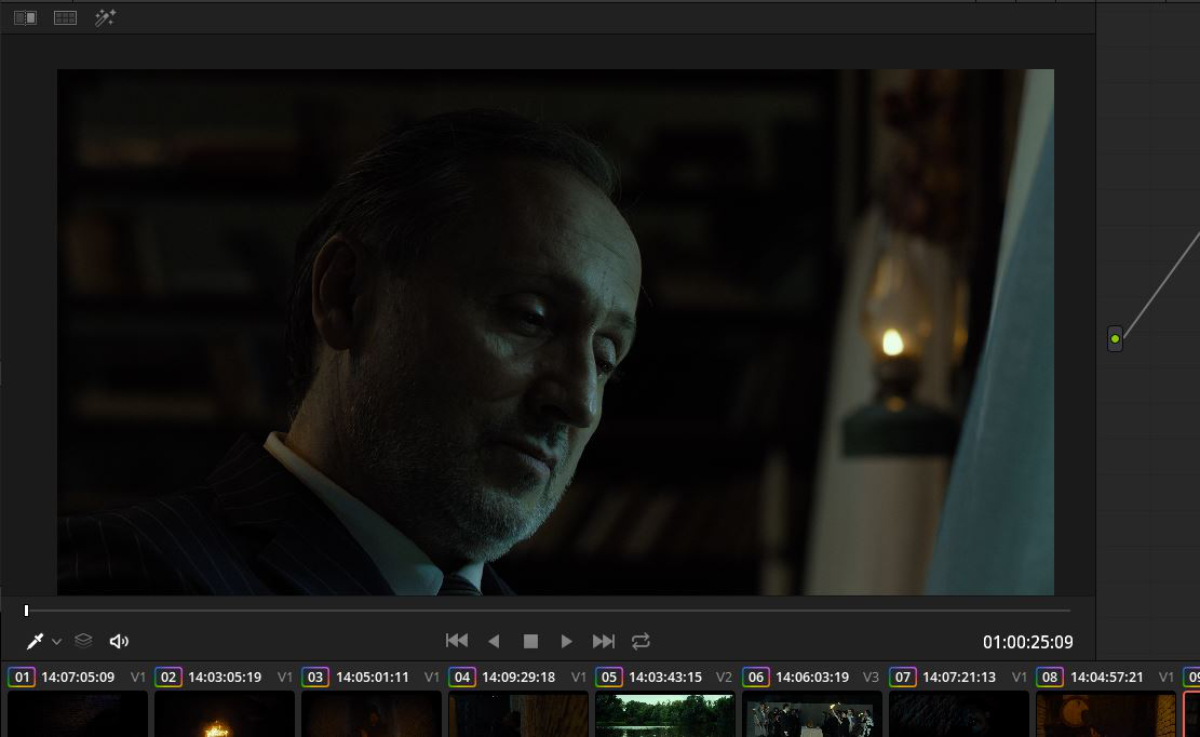Image resolution: width=1200 pixels, height=737 pixels.
Task: Click clip number badge 02
Action: click(x=169, y=677)
